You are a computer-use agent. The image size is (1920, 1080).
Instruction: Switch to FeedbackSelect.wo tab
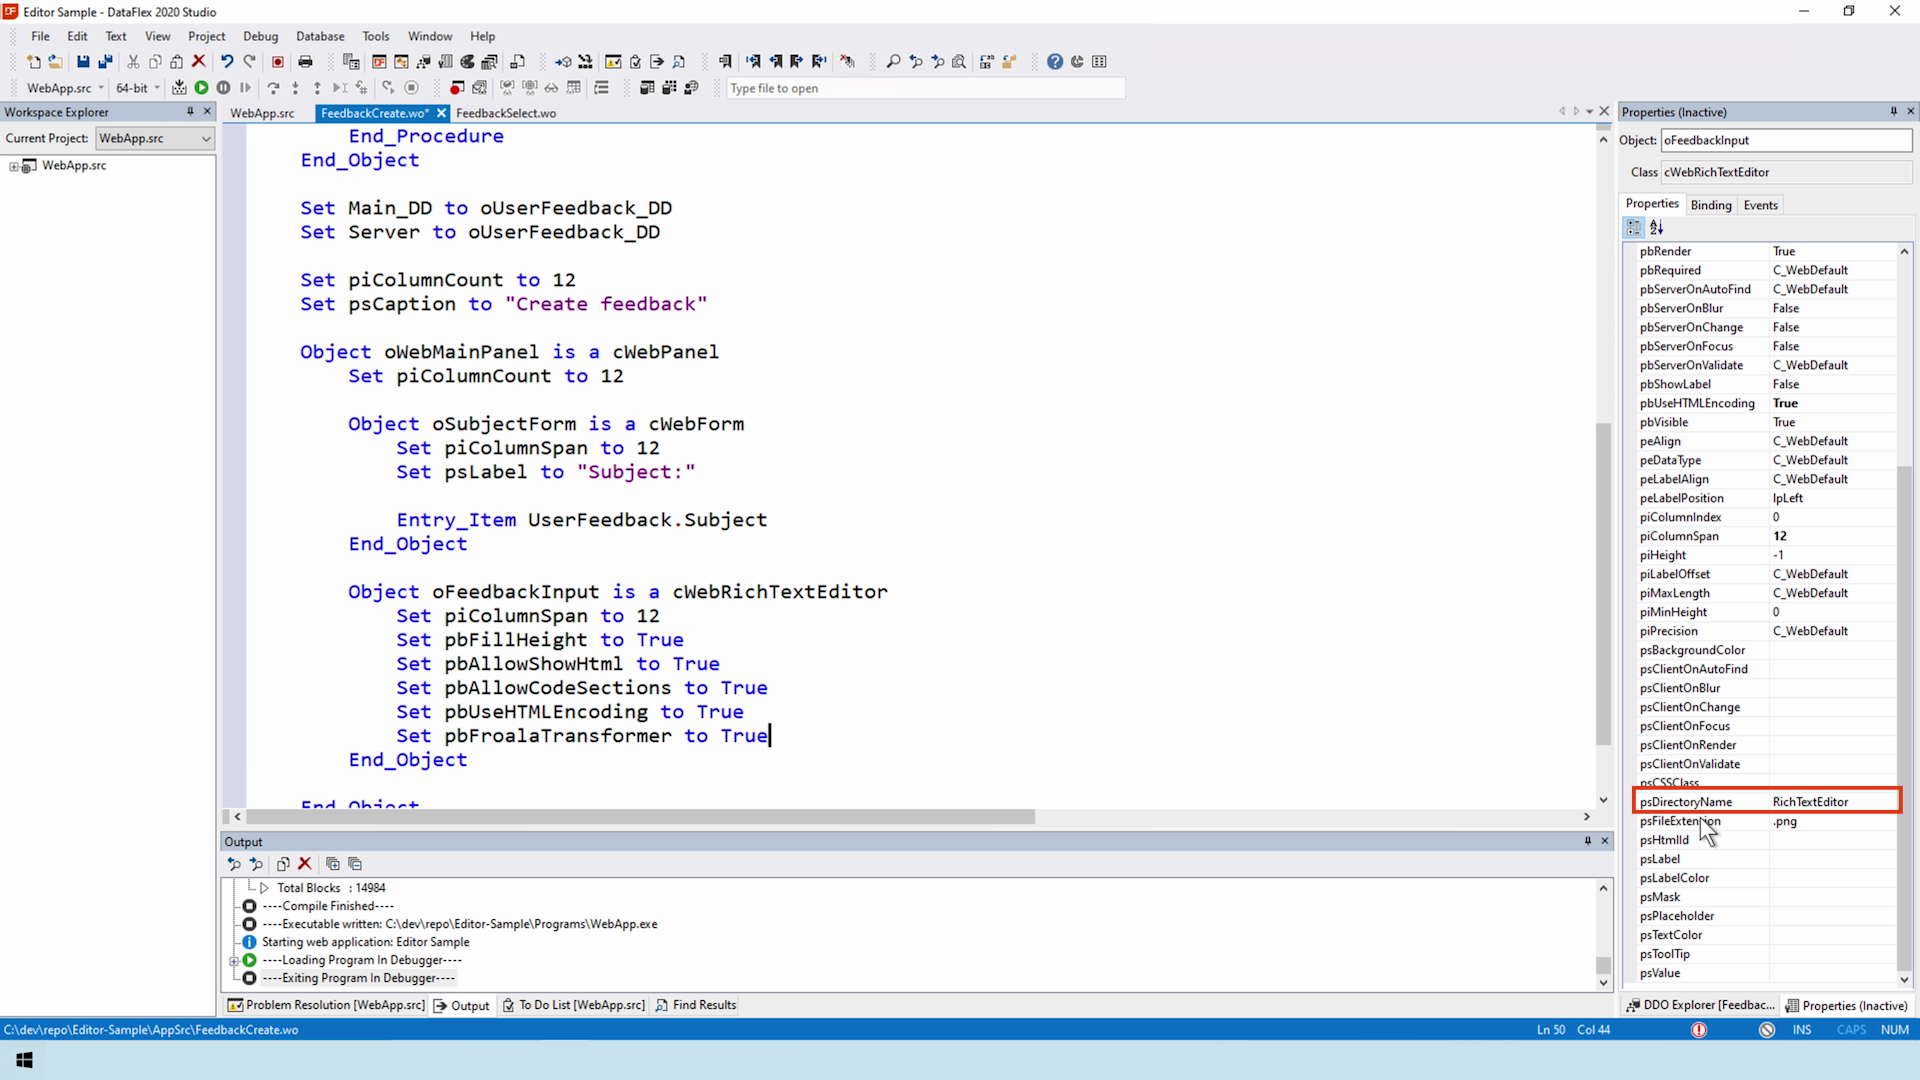pyautogui.click(x=506, y=113)
